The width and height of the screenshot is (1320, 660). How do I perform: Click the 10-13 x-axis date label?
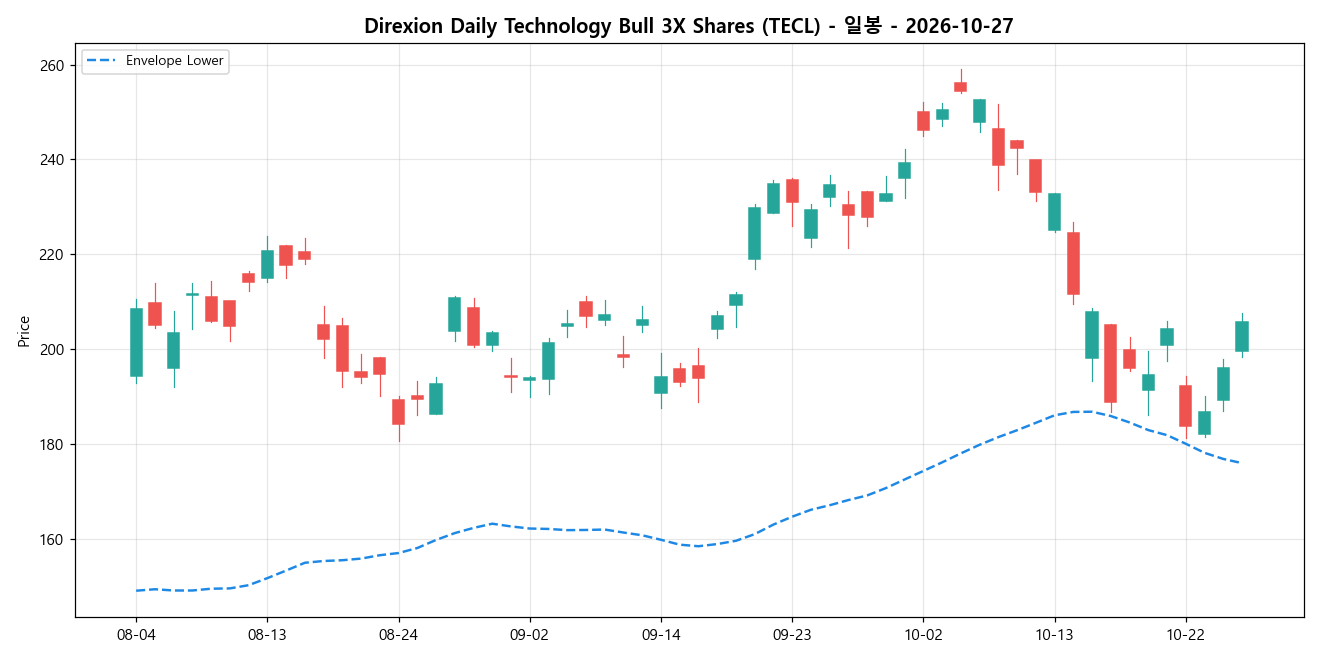[x=1053, y=635]
